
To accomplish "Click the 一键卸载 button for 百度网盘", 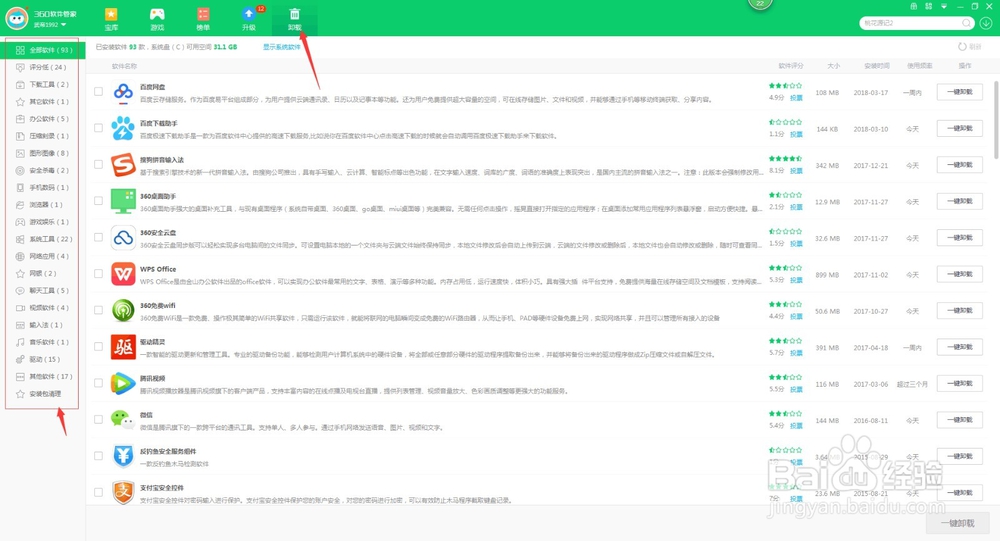I will [959, 92].
